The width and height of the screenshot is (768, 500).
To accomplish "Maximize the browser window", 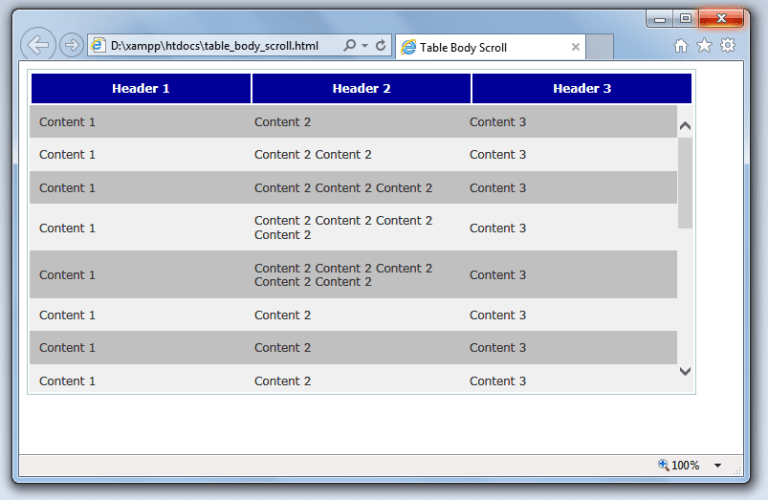I will [x=685, y=19].
